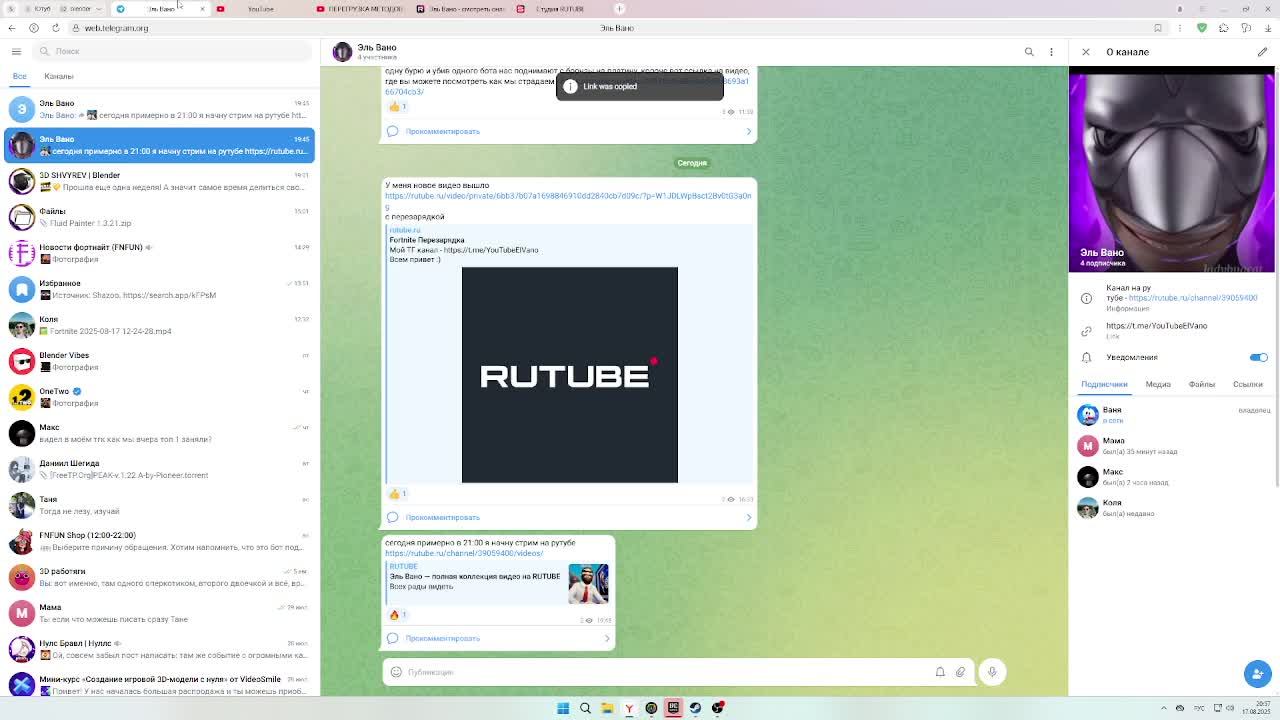
Task: Comment on the 21:00 stream post
Action: [x=498, y=638]
